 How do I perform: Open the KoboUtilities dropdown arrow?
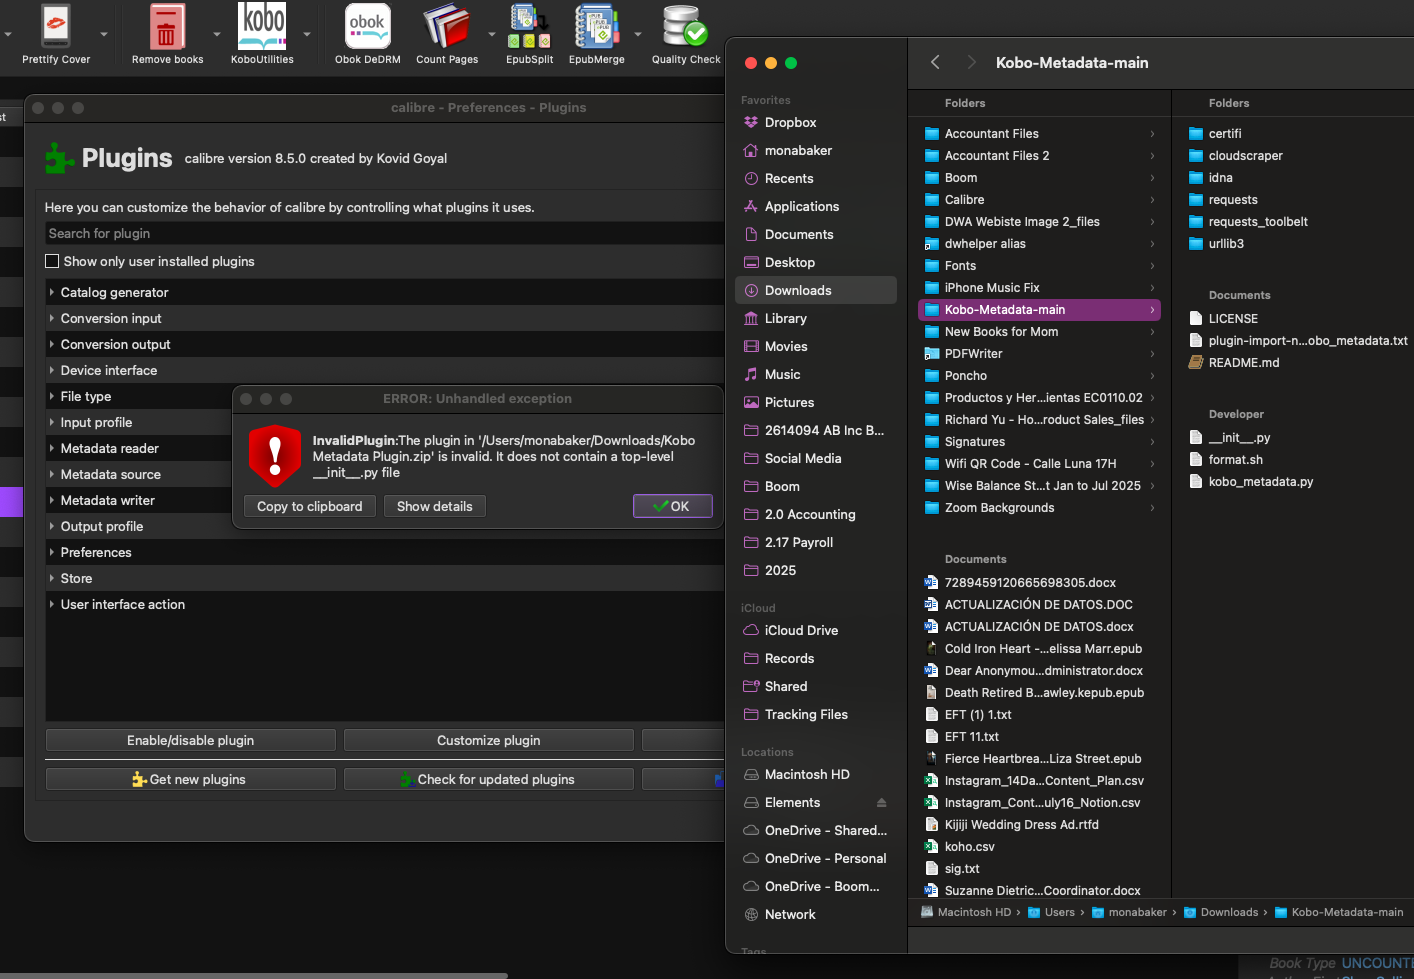pyautogui.click(x=307, y=34)
